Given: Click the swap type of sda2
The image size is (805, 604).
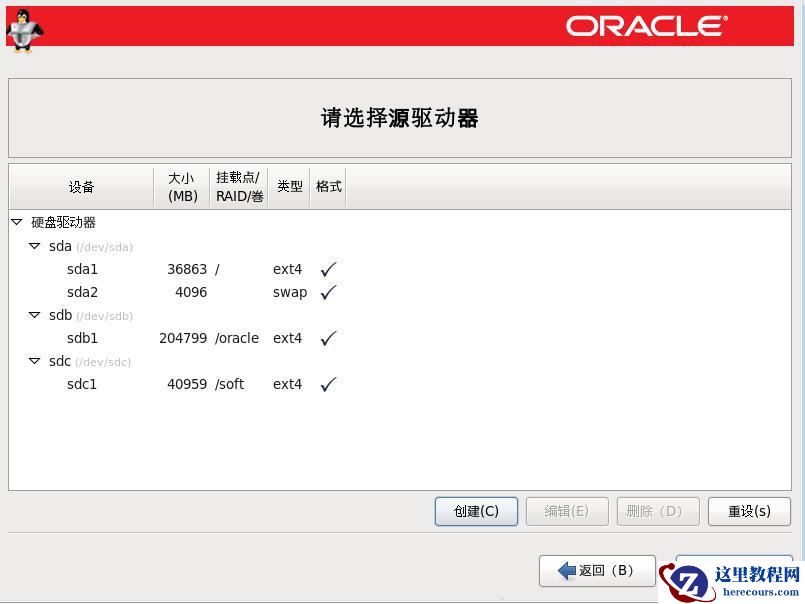Looking at the screenshot, I should [x=290, y=293].
